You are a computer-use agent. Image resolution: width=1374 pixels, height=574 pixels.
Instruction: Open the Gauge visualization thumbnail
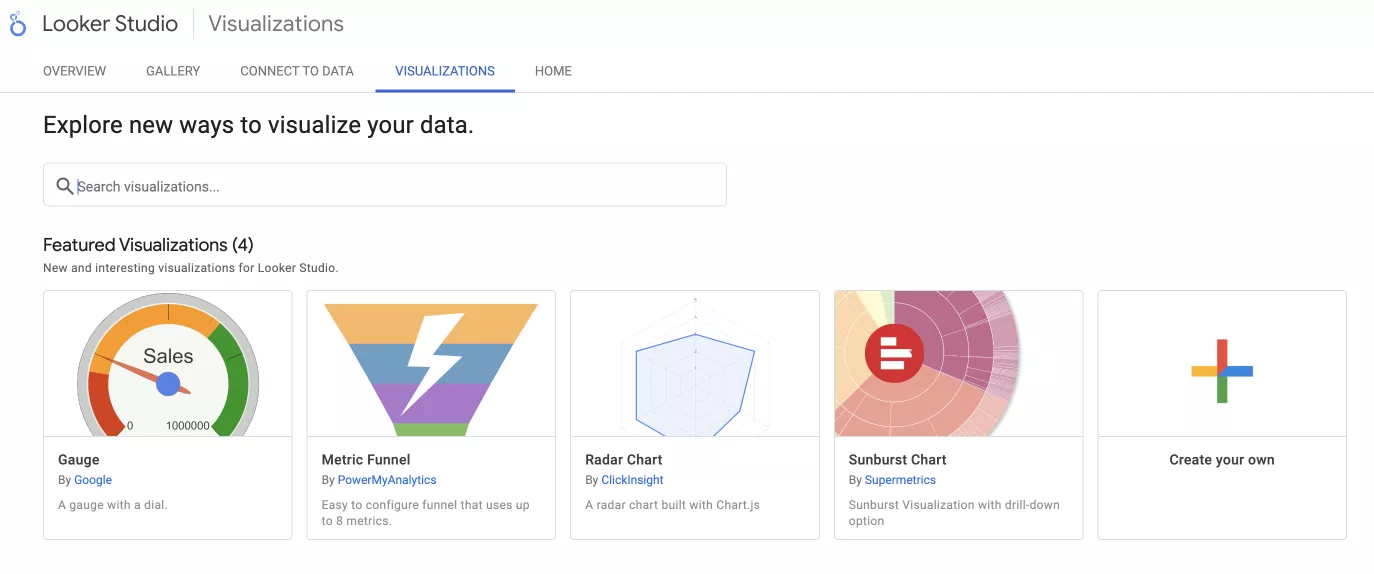click(168, 364)
